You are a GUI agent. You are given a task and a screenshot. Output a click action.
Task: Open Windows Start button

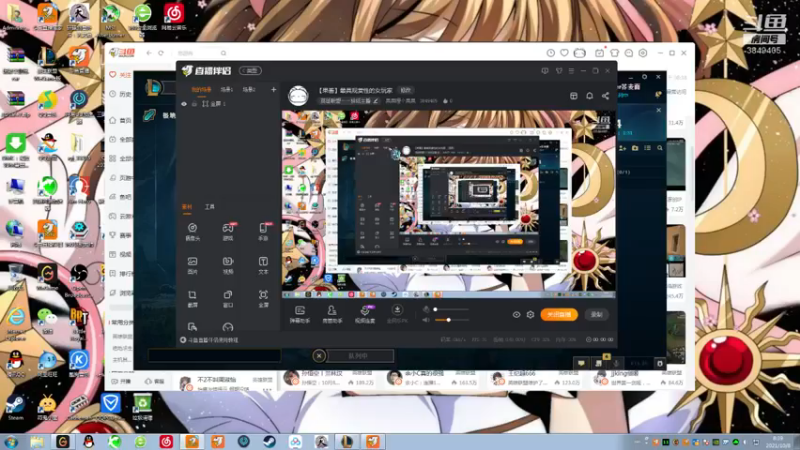click(11, 441)
